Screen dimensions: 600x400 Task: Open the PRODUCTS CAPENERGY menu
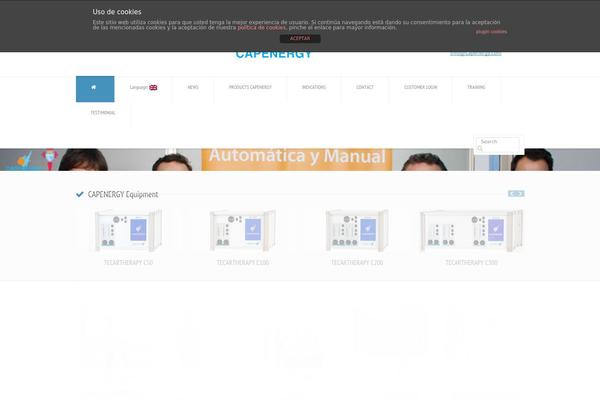click(x=250, y=87)
